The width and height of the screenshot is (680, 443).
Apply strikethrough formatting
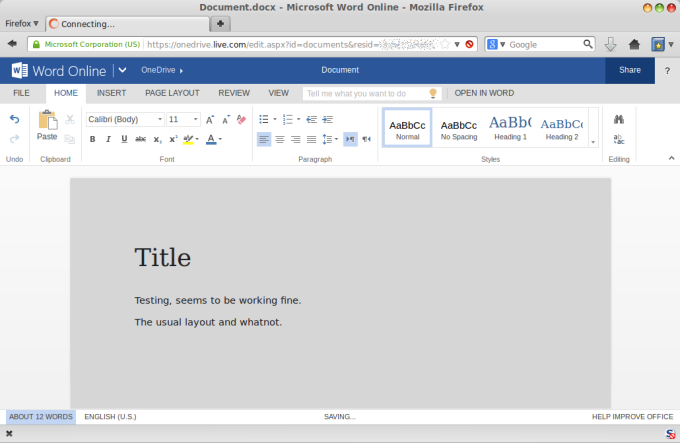140,139
